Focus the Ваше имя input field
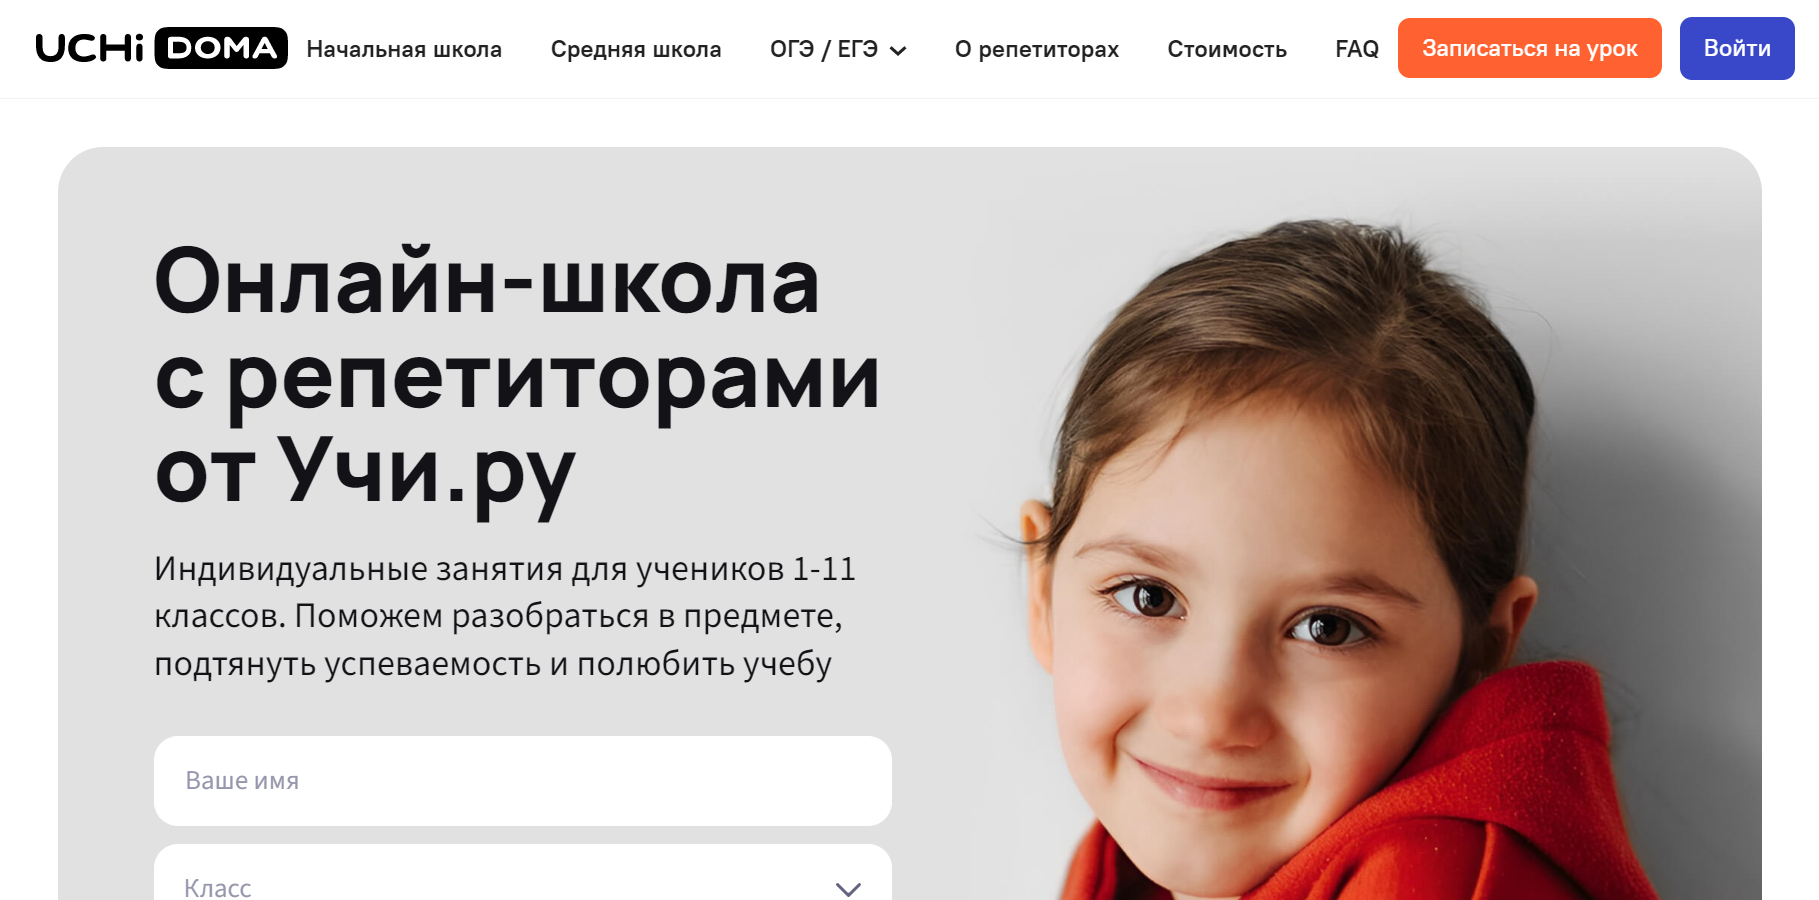Screen dimensions: 1819x900 523,781
